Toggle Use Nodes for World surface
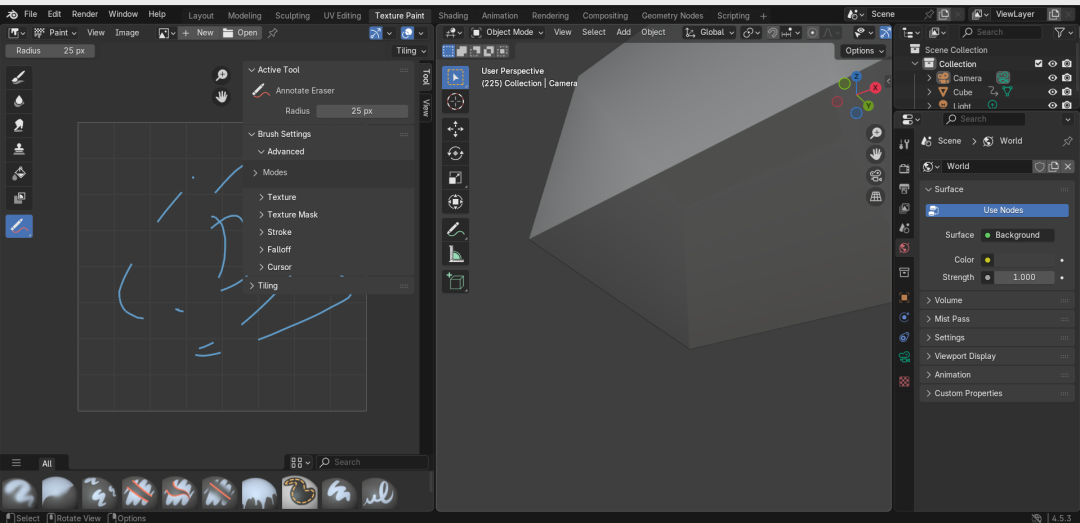The height and width of the screenshot is (523, 1080). pos(997,210)
